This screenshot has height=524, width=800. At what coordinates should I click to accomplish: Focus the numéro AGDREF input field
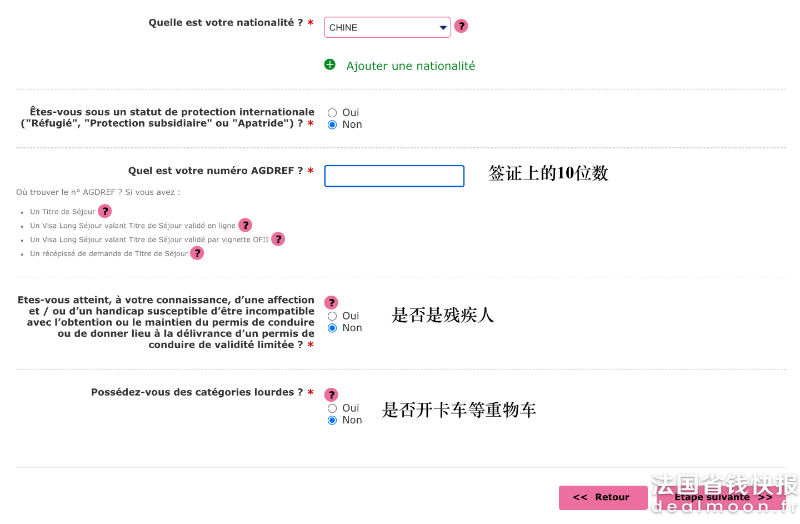coord(394,176)
